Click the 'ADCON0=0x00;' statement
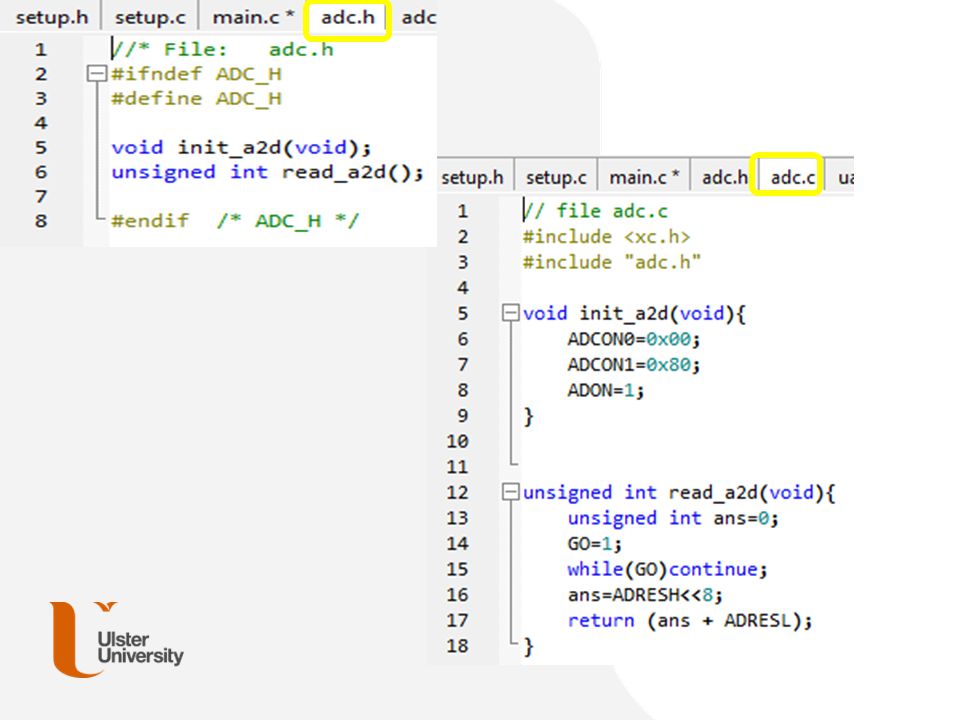 pyautogui.click(x=634, y=339)
